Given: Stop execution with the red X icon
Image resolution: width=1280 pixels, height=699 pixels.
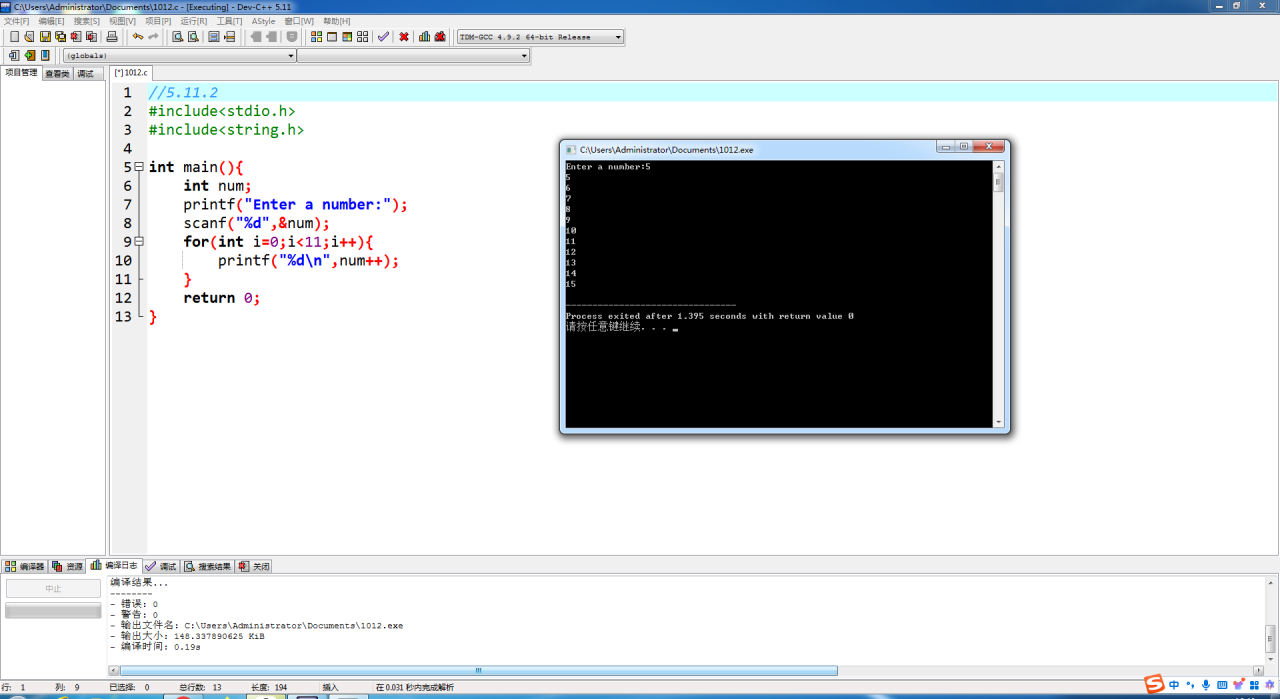Looking at the screenshot, I should pos(404,37).
